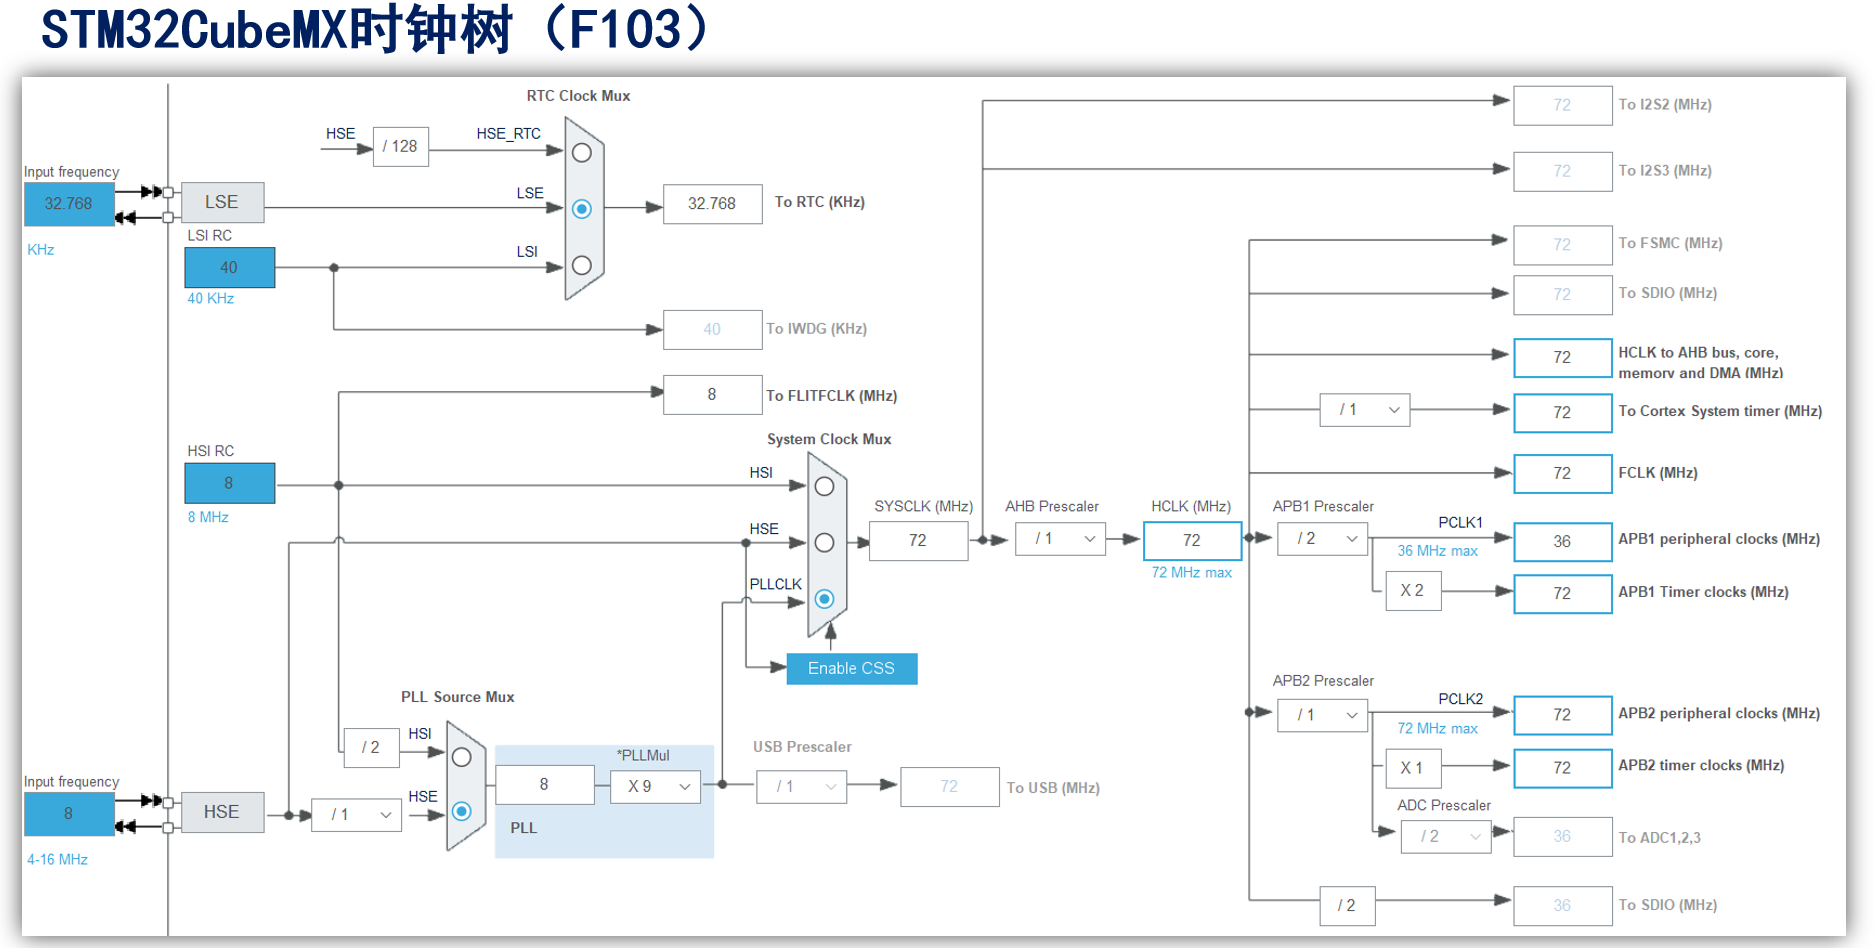The height and width of the screenshot is (948, 1875).
Task: Open the Cortex System timer divider dropdown
Action: click(x=1365, y=410)
